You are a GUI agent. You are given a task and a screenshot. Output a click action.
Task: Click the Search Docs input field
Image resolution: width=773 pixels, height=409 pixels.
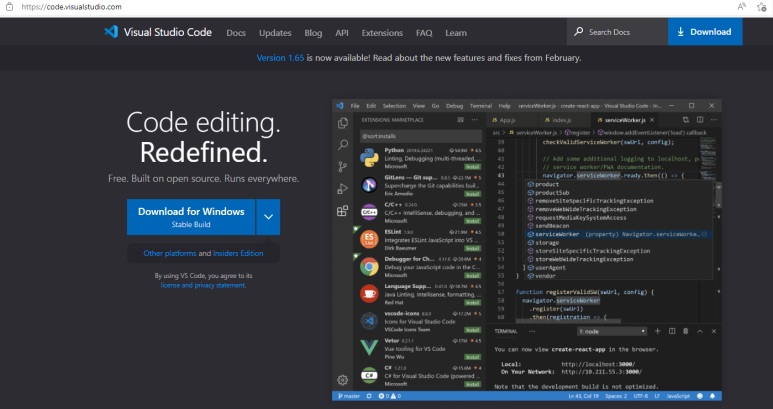pyautogui.click(x=617, y=32)
